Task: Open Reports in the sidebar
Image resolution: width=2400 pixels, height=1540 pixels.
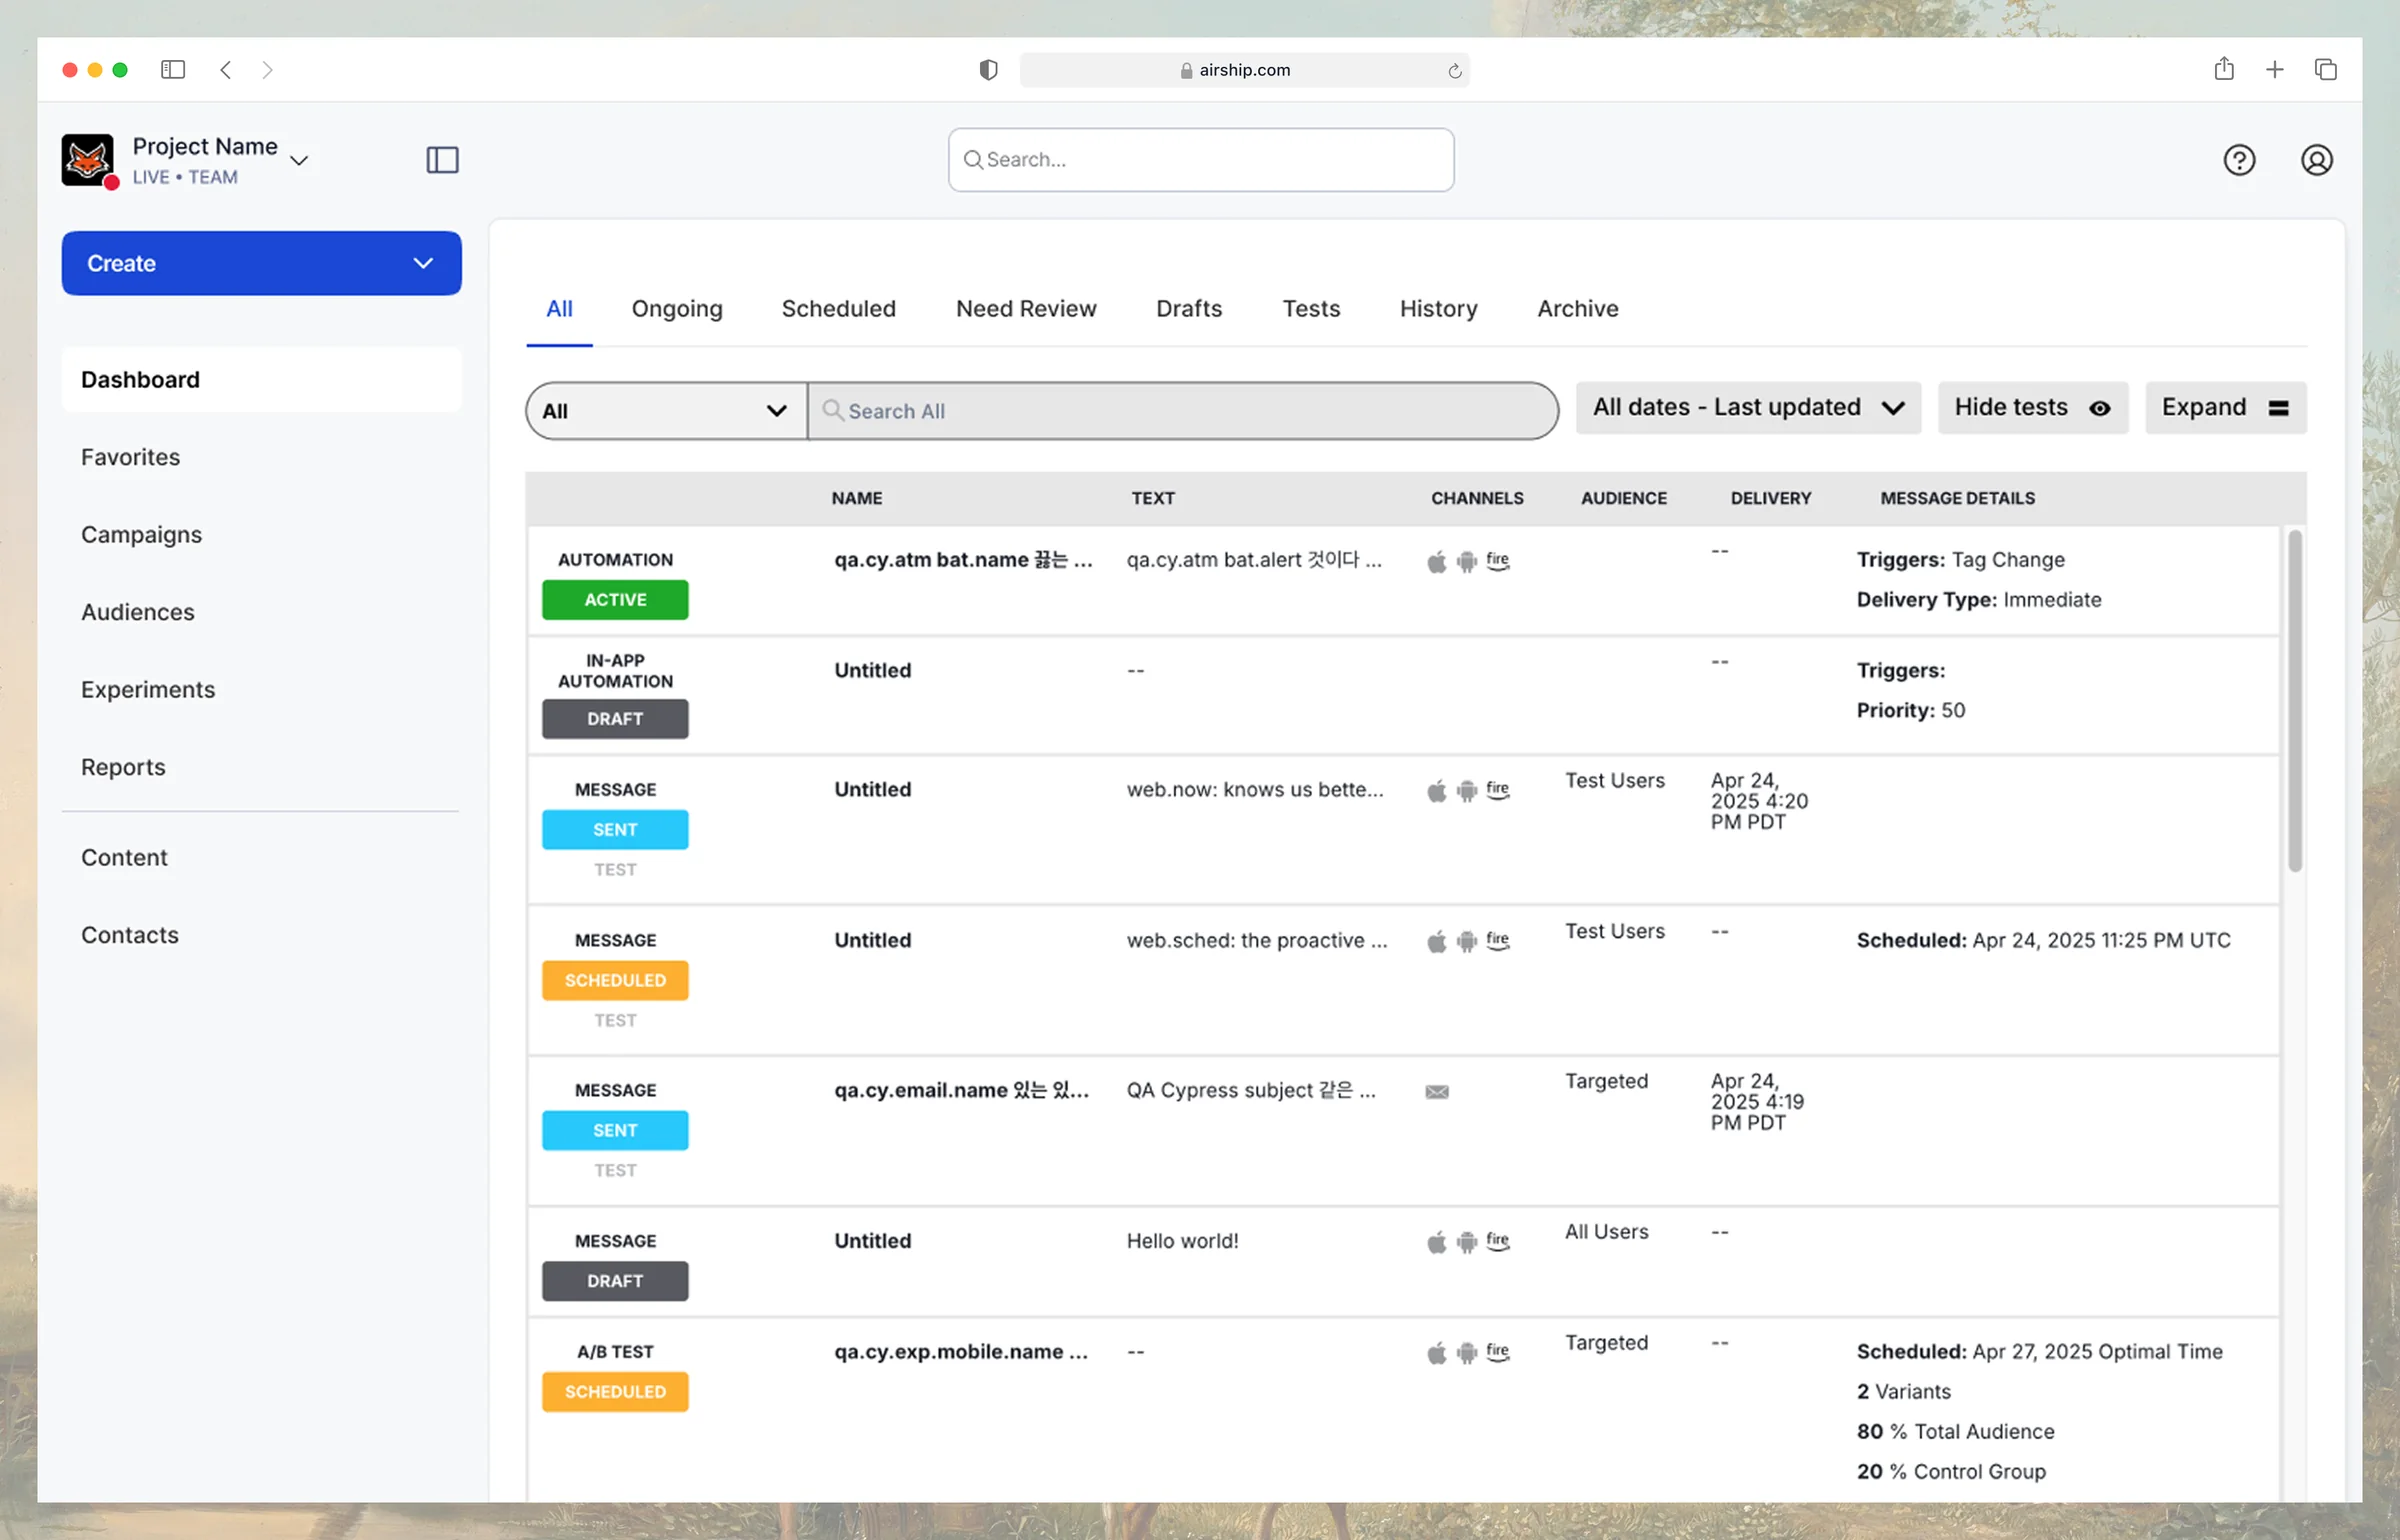Action: (123, 767)
